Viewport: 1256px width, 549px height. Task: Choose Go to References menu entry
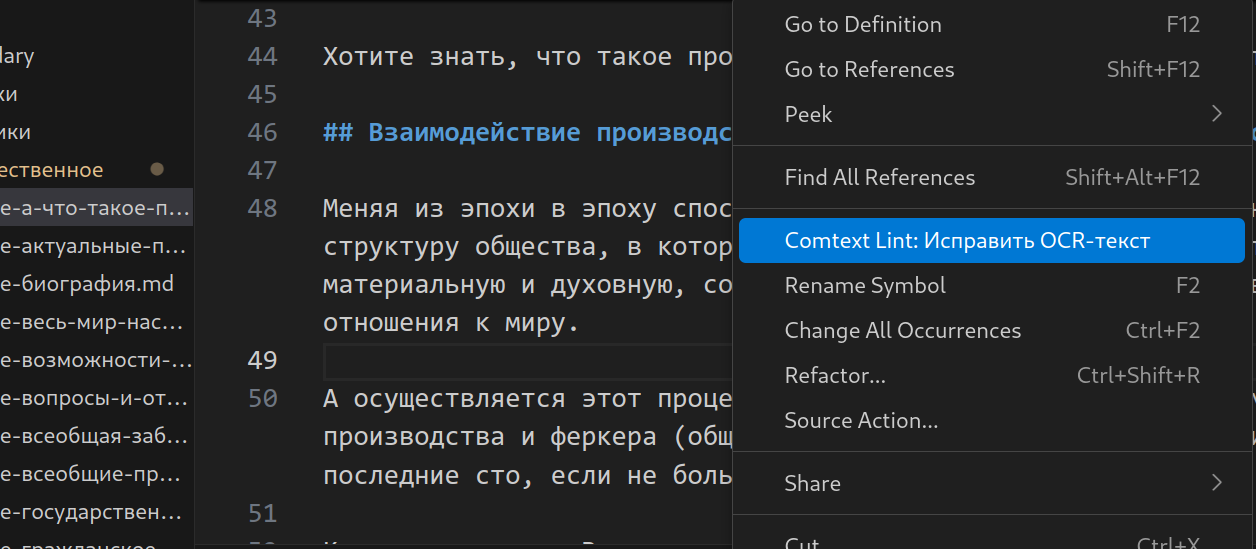click(x=869, y=70)
